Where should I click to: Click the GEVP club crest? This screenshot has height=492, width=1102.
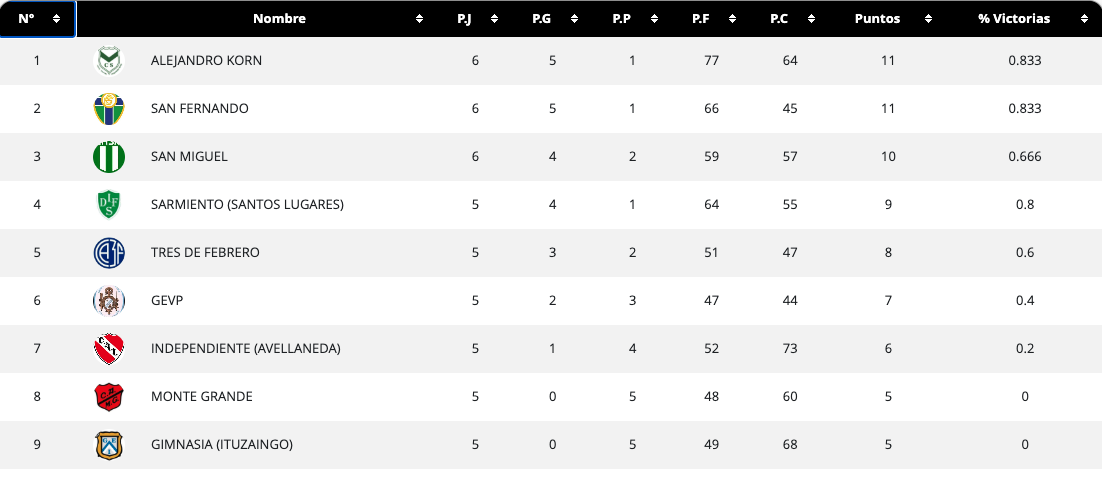click(109, 301)
